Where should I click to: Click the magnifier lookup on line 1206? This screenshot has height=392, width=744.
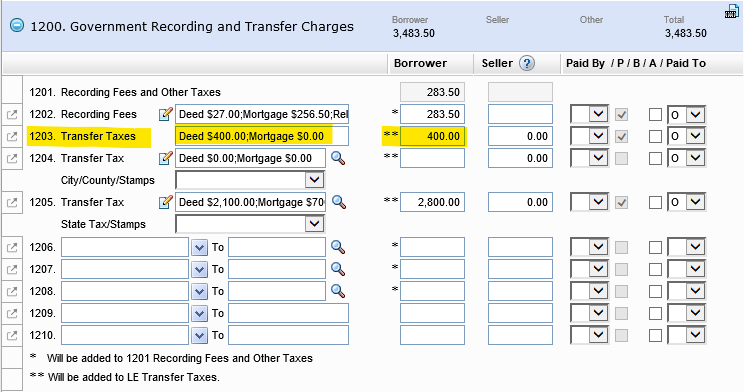tap(338, 247)
